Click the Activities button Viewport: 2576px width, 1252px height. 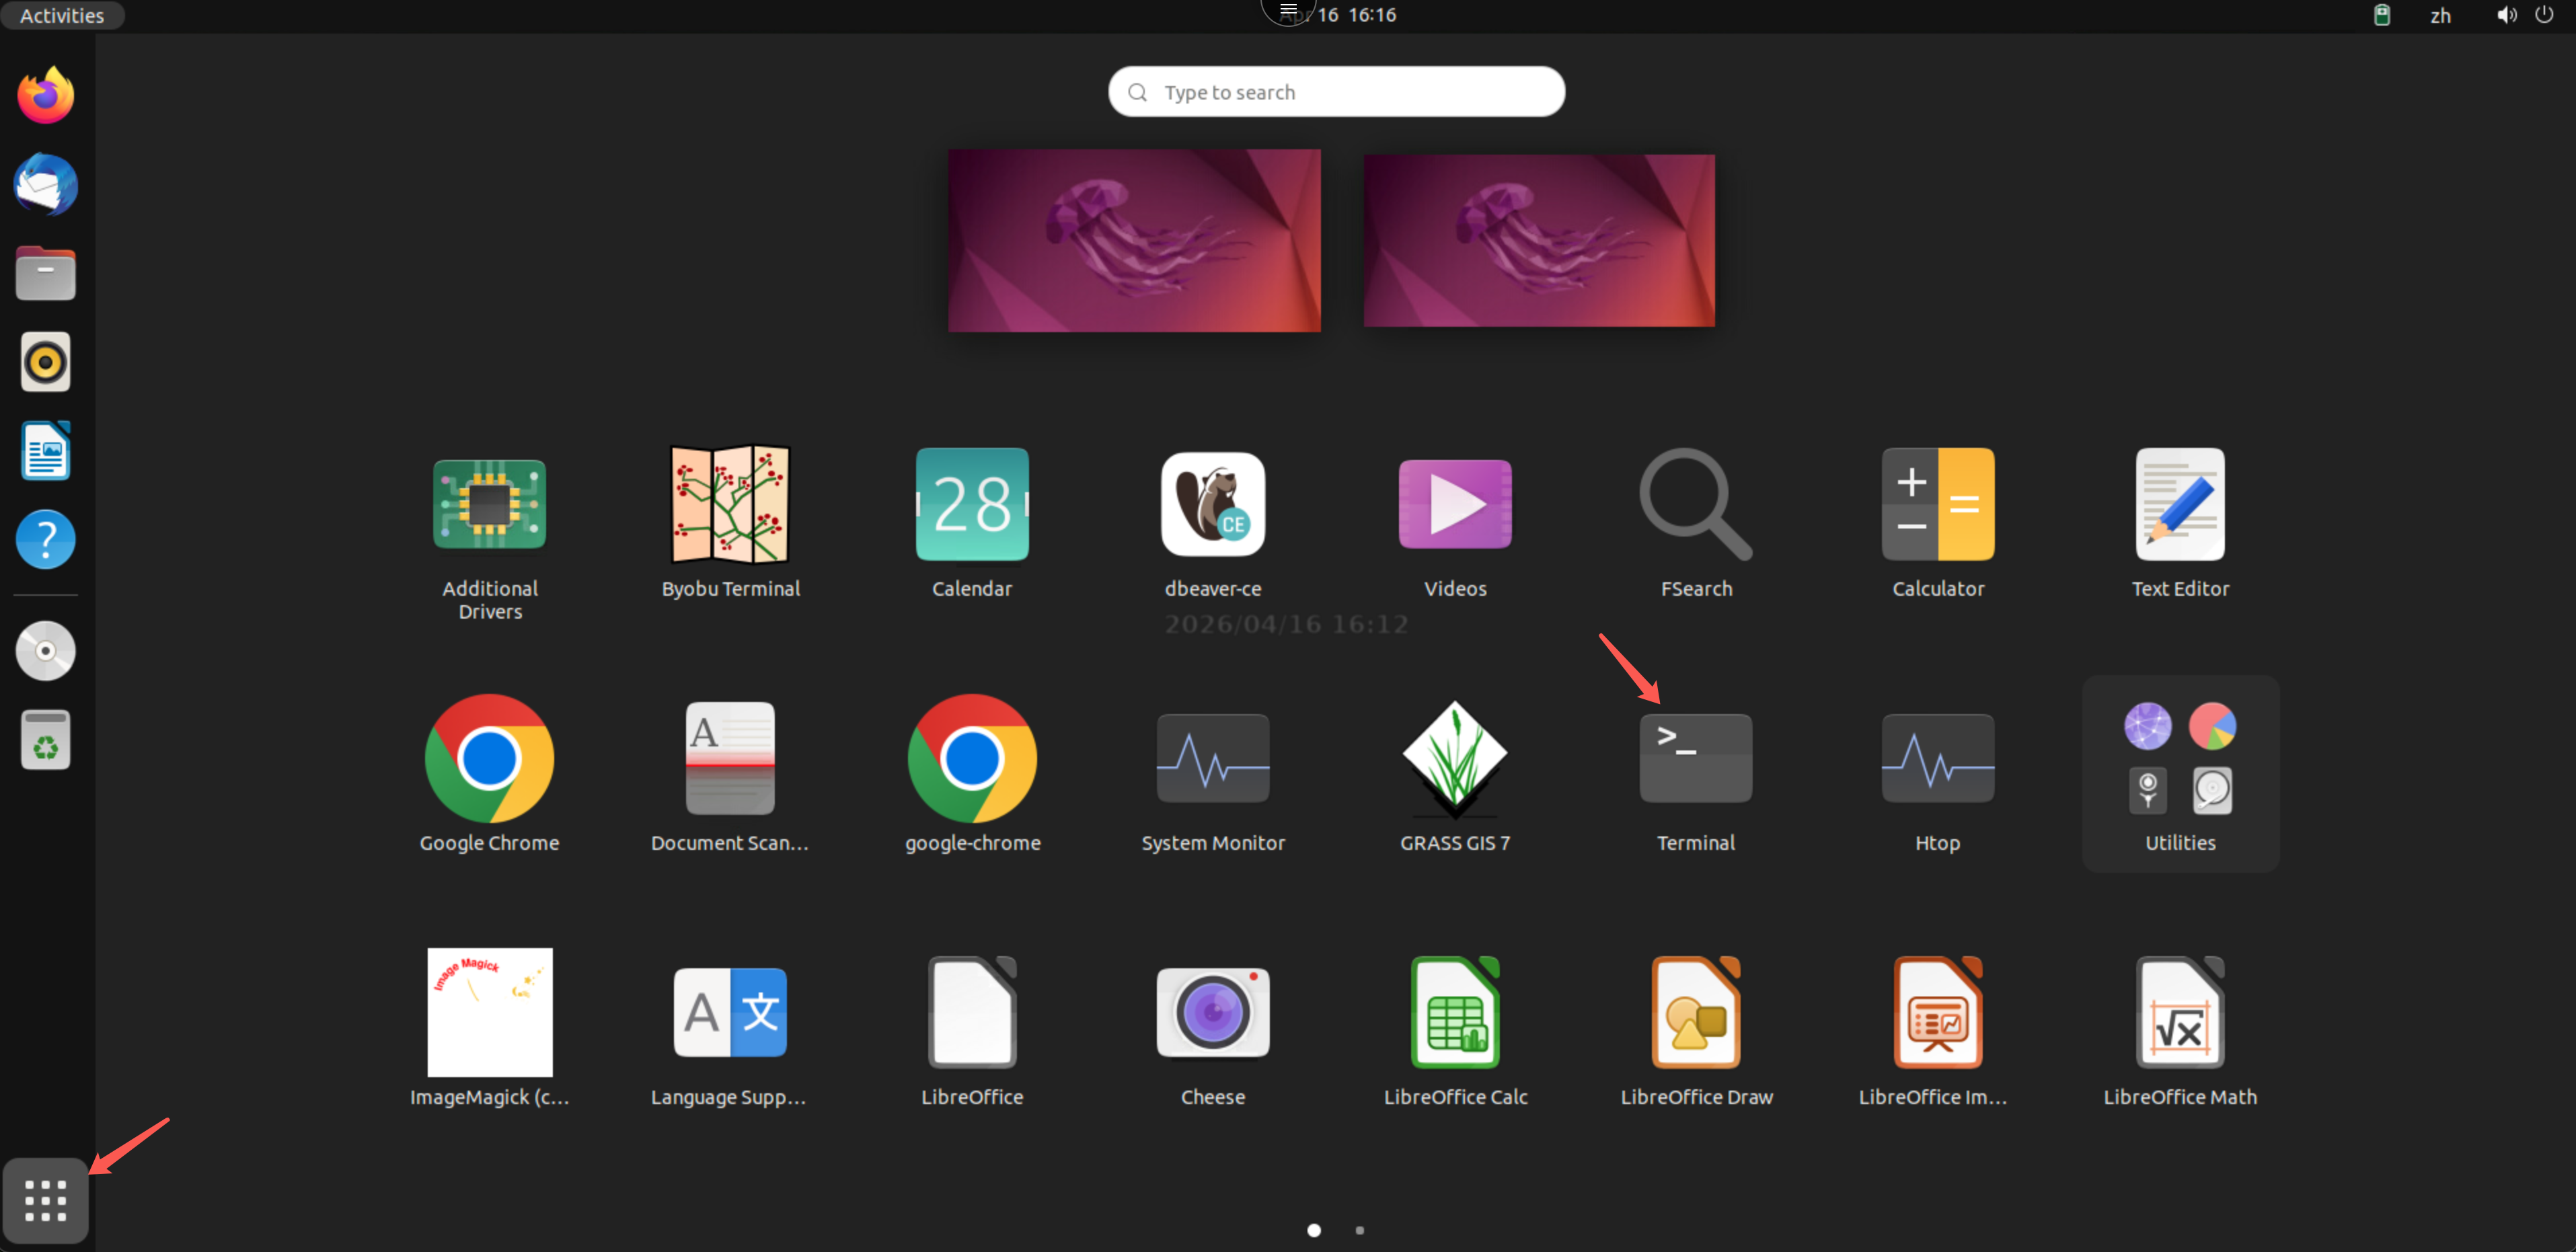tap(62, 15)
